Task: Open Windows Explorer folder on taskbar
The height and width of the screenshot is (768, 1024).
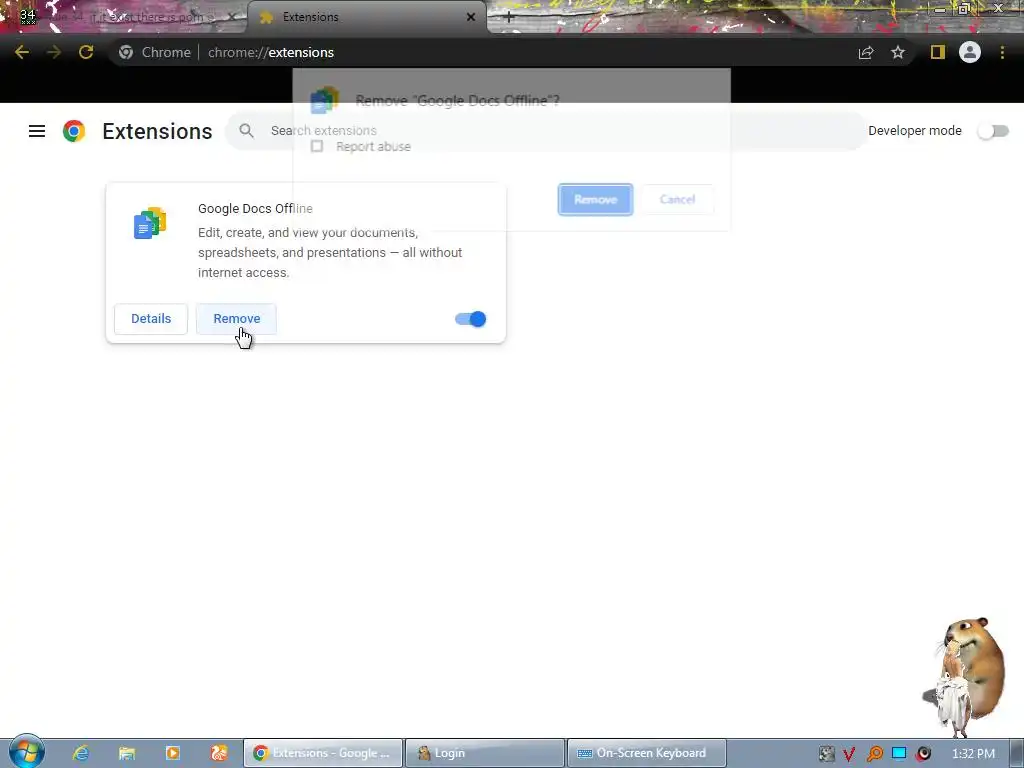Action: (x=127, y=753)
